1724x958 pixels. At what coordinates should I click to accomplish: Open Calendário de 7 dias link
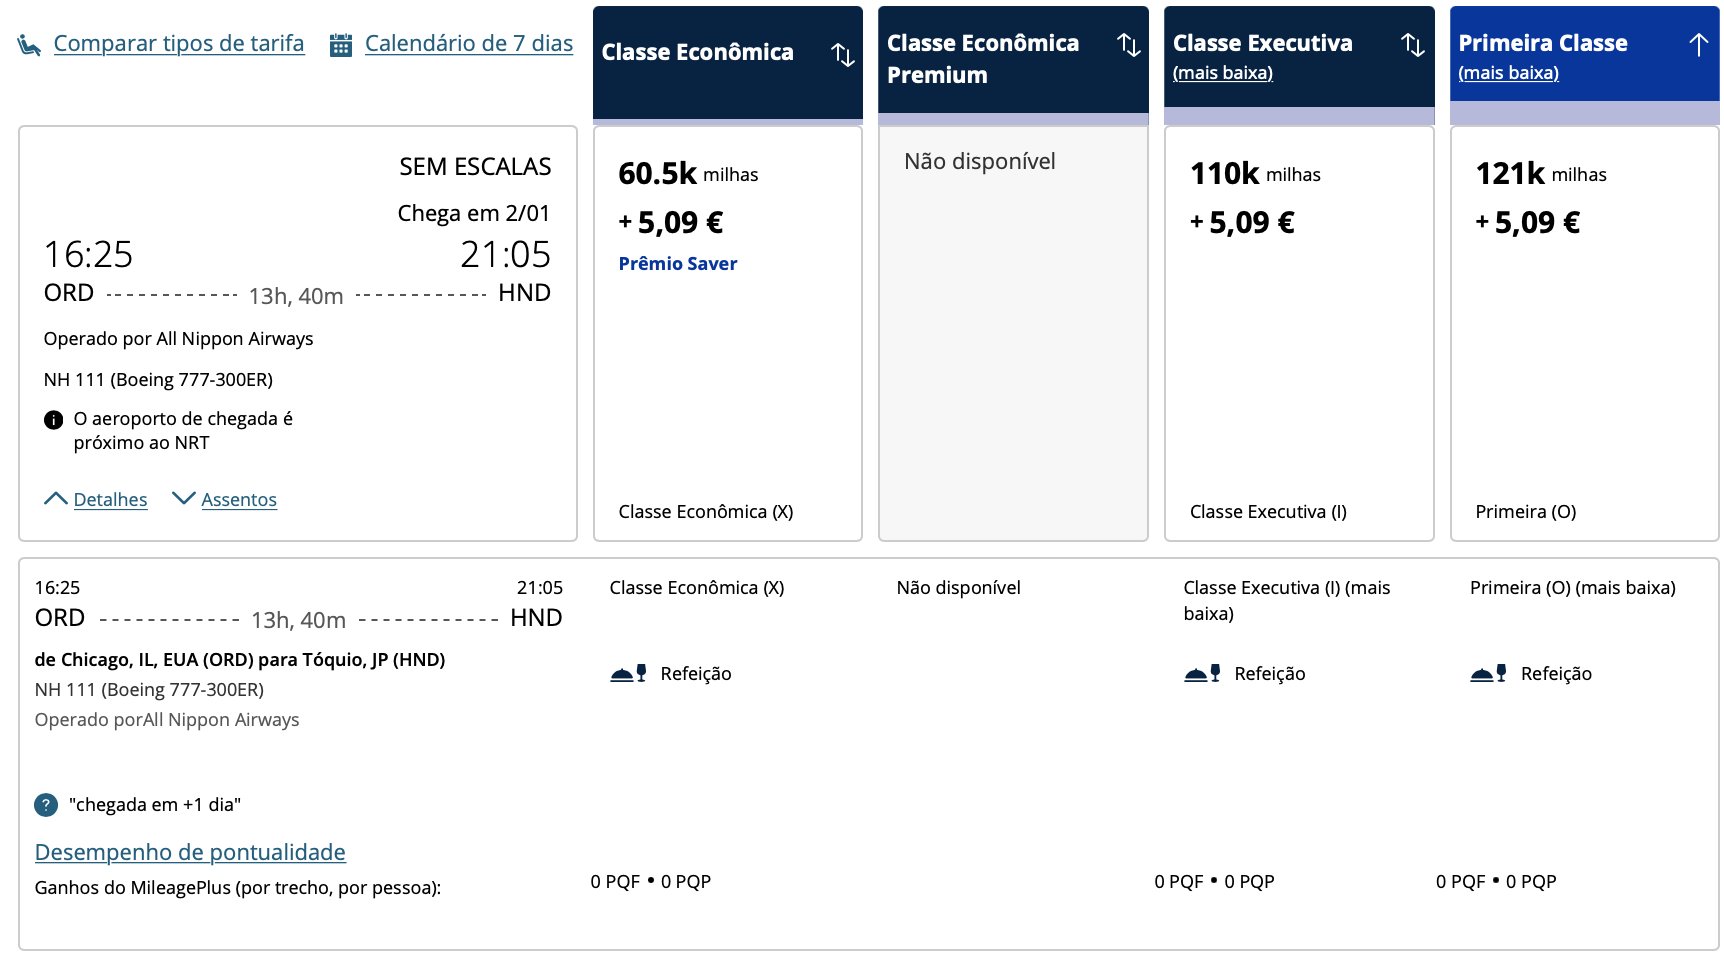(x=469, y=44)
